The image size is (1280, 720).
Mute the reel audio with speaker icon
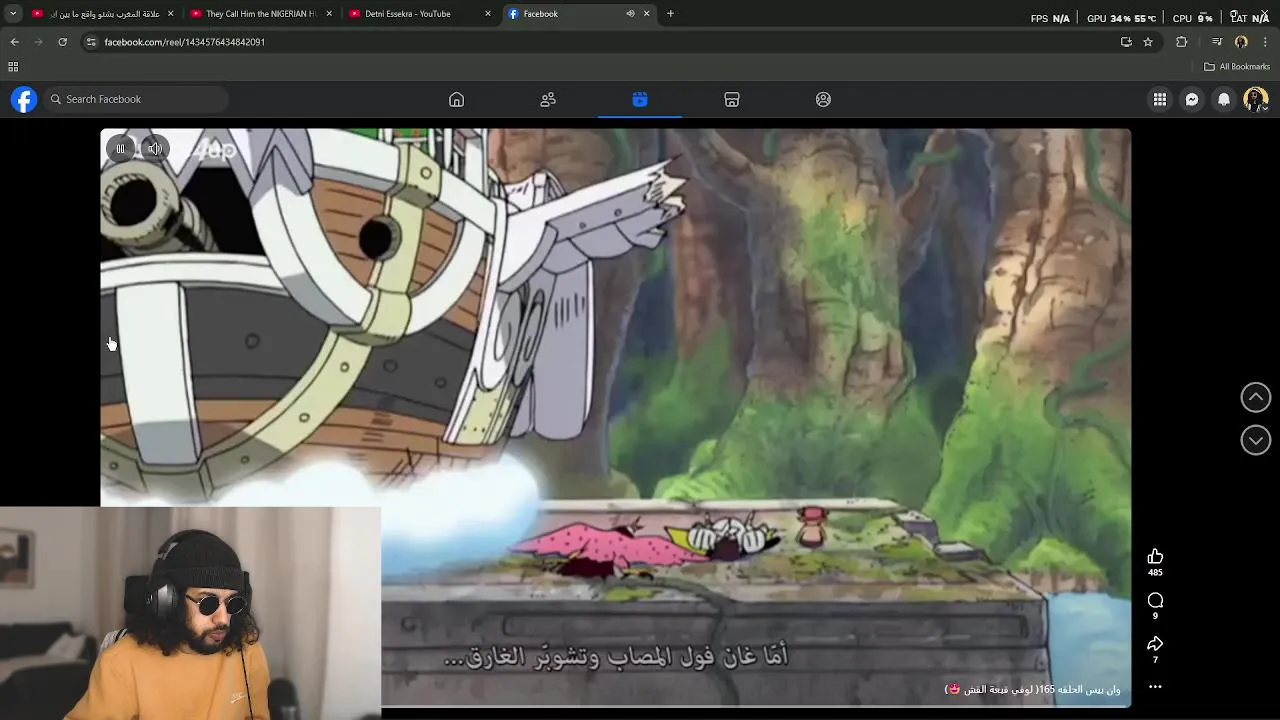click(x=155, y=149)
